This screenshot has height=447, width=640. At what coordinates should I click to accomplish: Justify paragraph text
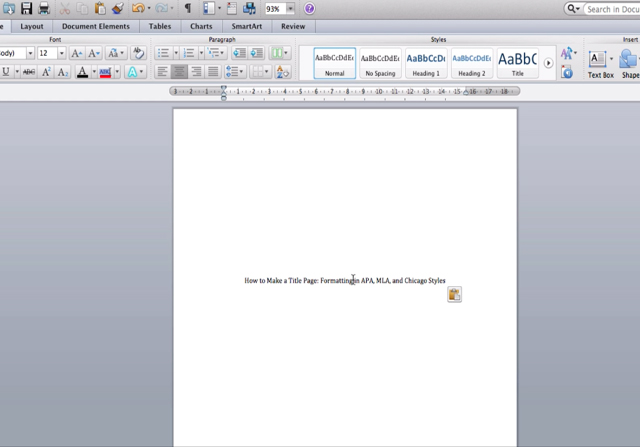tap(213, 72)
